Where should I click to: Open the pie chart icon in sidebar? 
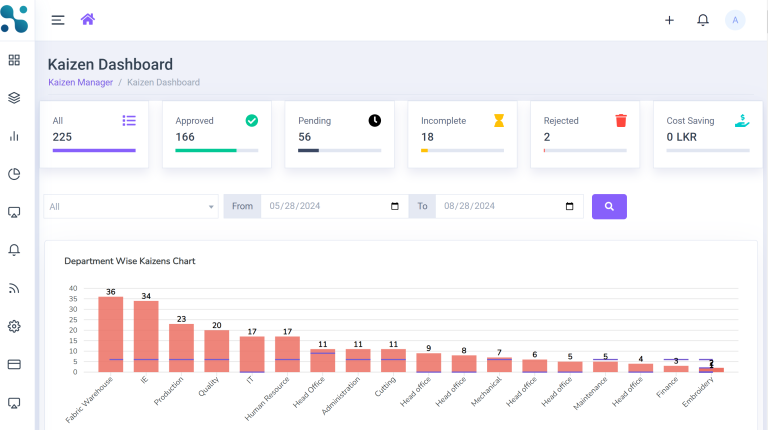[x=14, y=174]
